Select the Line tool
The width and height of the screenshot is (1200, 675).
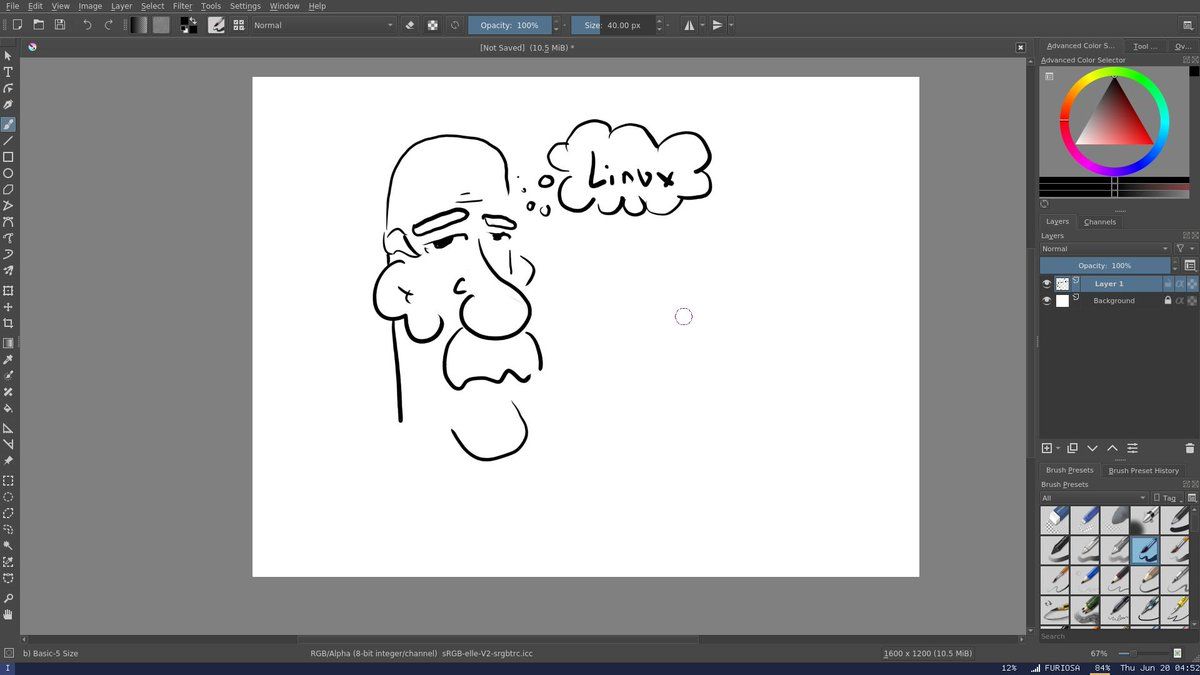point(8,141)
